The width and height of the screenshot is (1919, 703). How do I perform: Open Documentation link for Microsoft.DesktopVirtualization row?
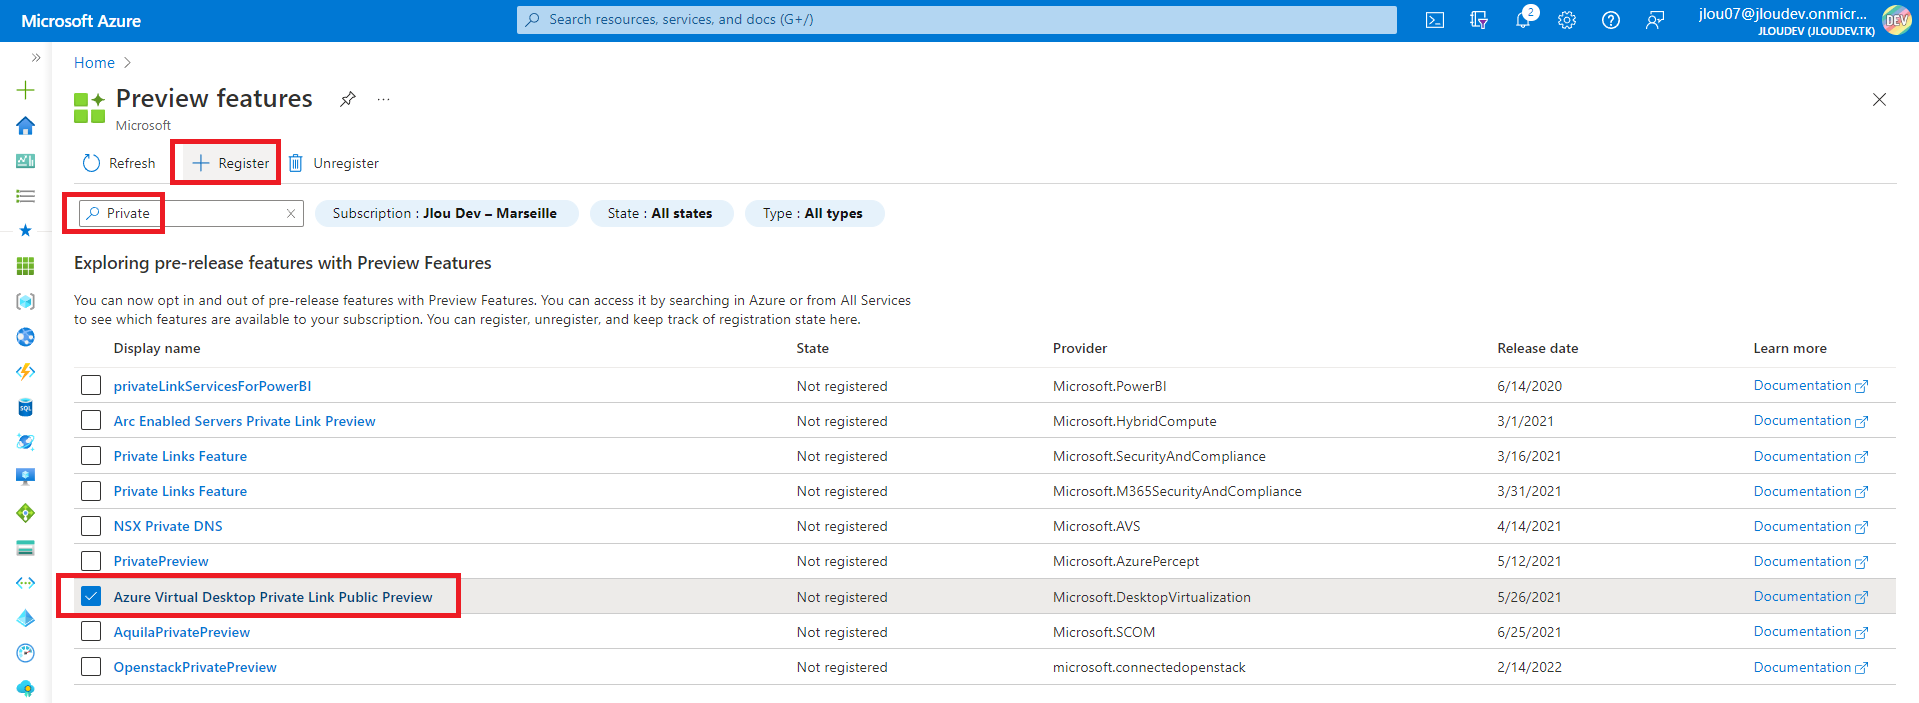tap(1810, 597)
